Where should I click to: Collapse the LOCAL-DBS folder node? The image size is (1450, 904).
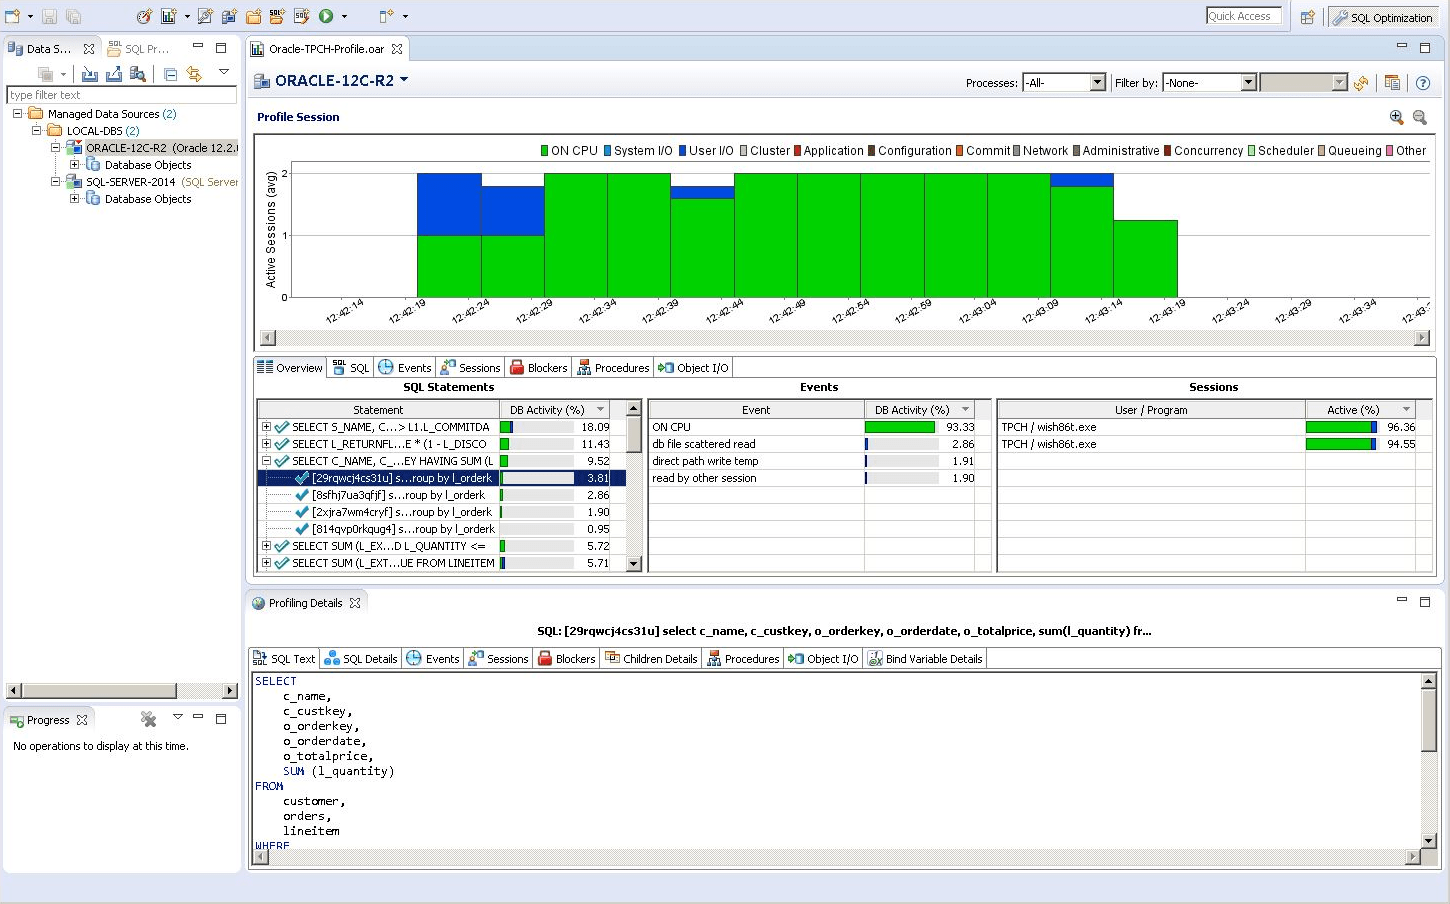36,130
